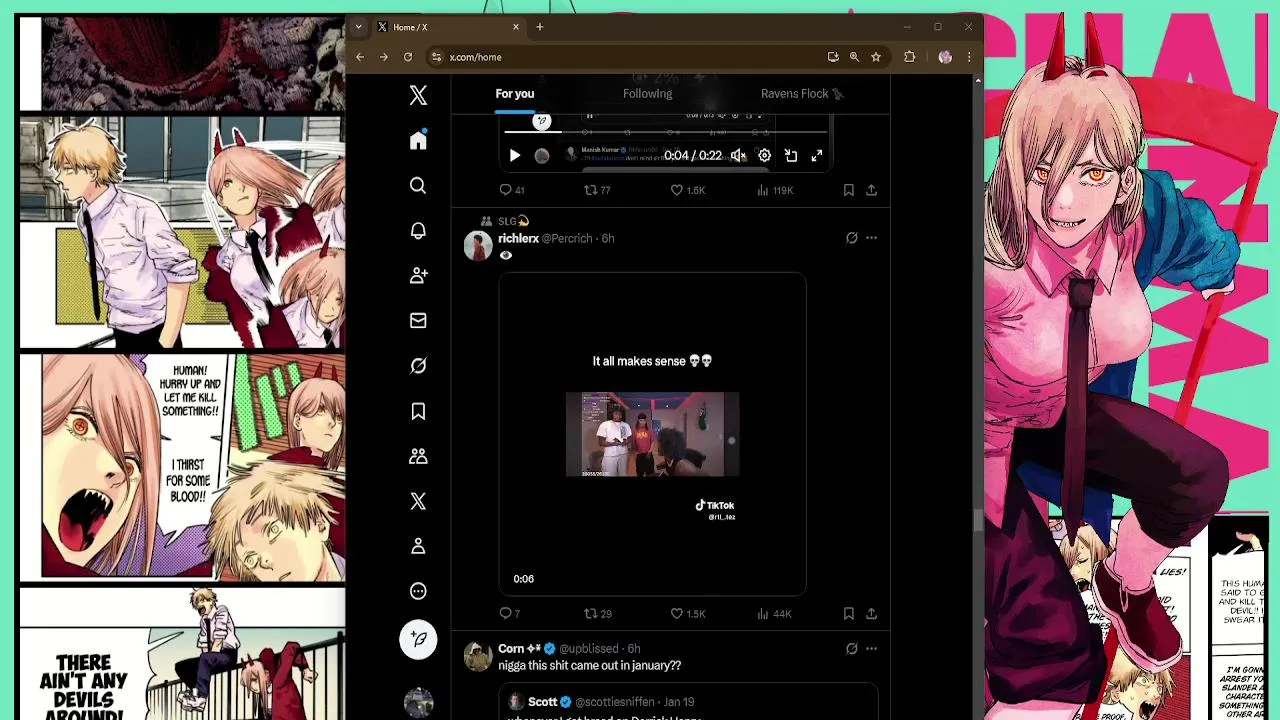
Task: Select the Home / X browser tab
Action: tap(448, 27)
